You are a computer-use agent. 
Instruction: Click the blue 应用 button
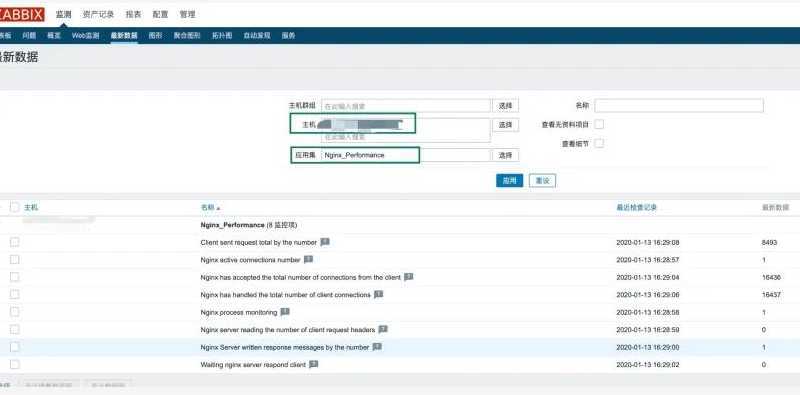point(509,181)
